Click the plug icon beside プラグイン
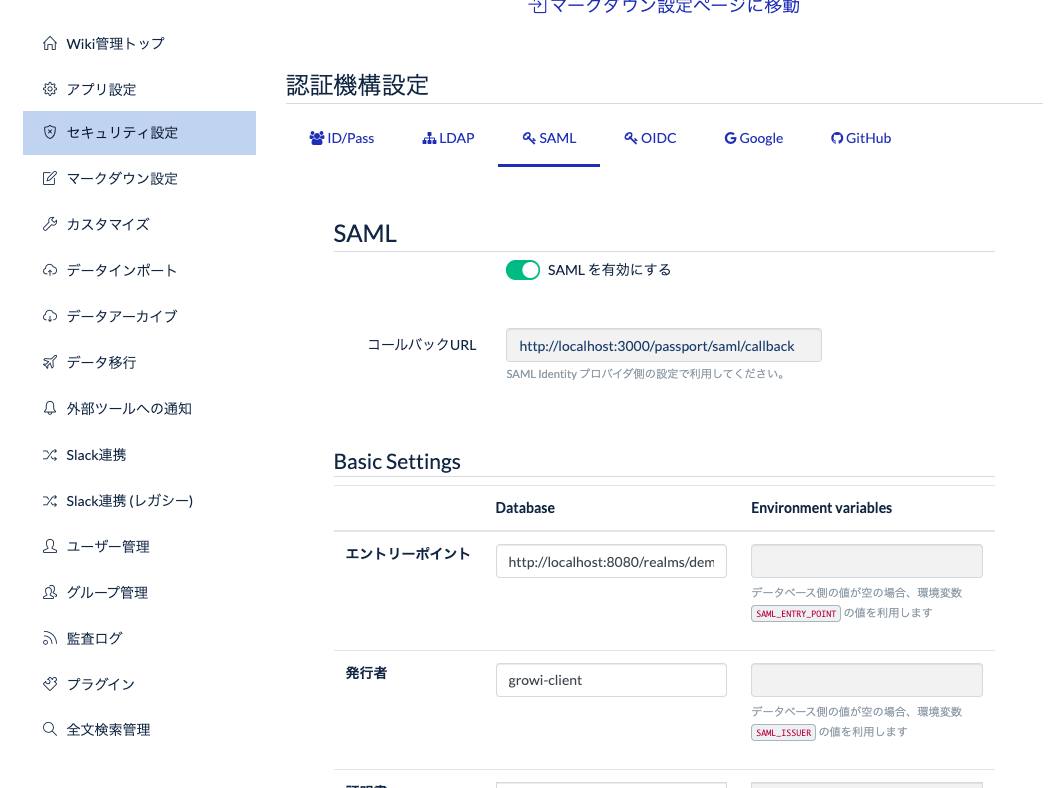Screen dimensions: 1061x788 pos(49,684)
